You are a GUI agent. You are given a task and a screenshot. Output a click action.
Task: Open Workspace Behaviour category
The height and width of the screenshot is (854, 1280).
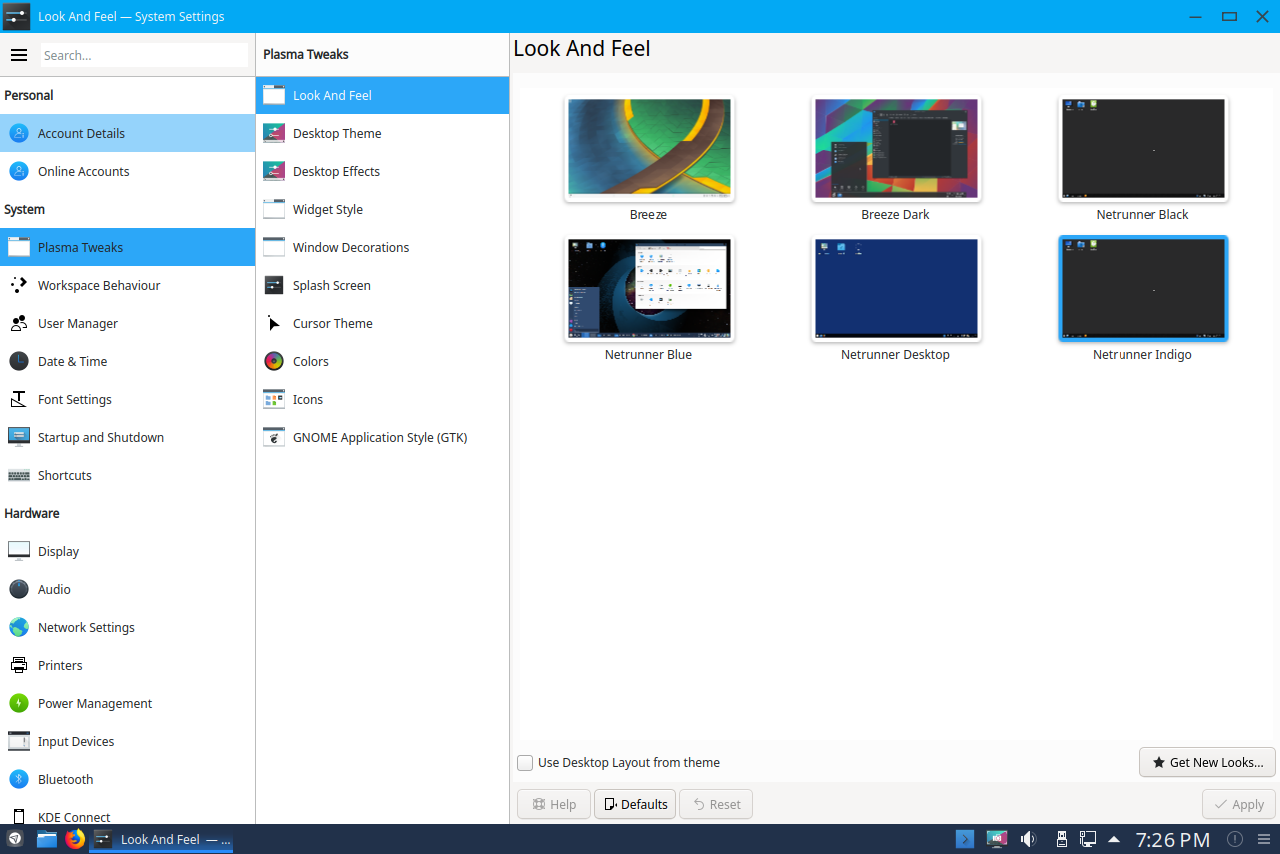99,285
